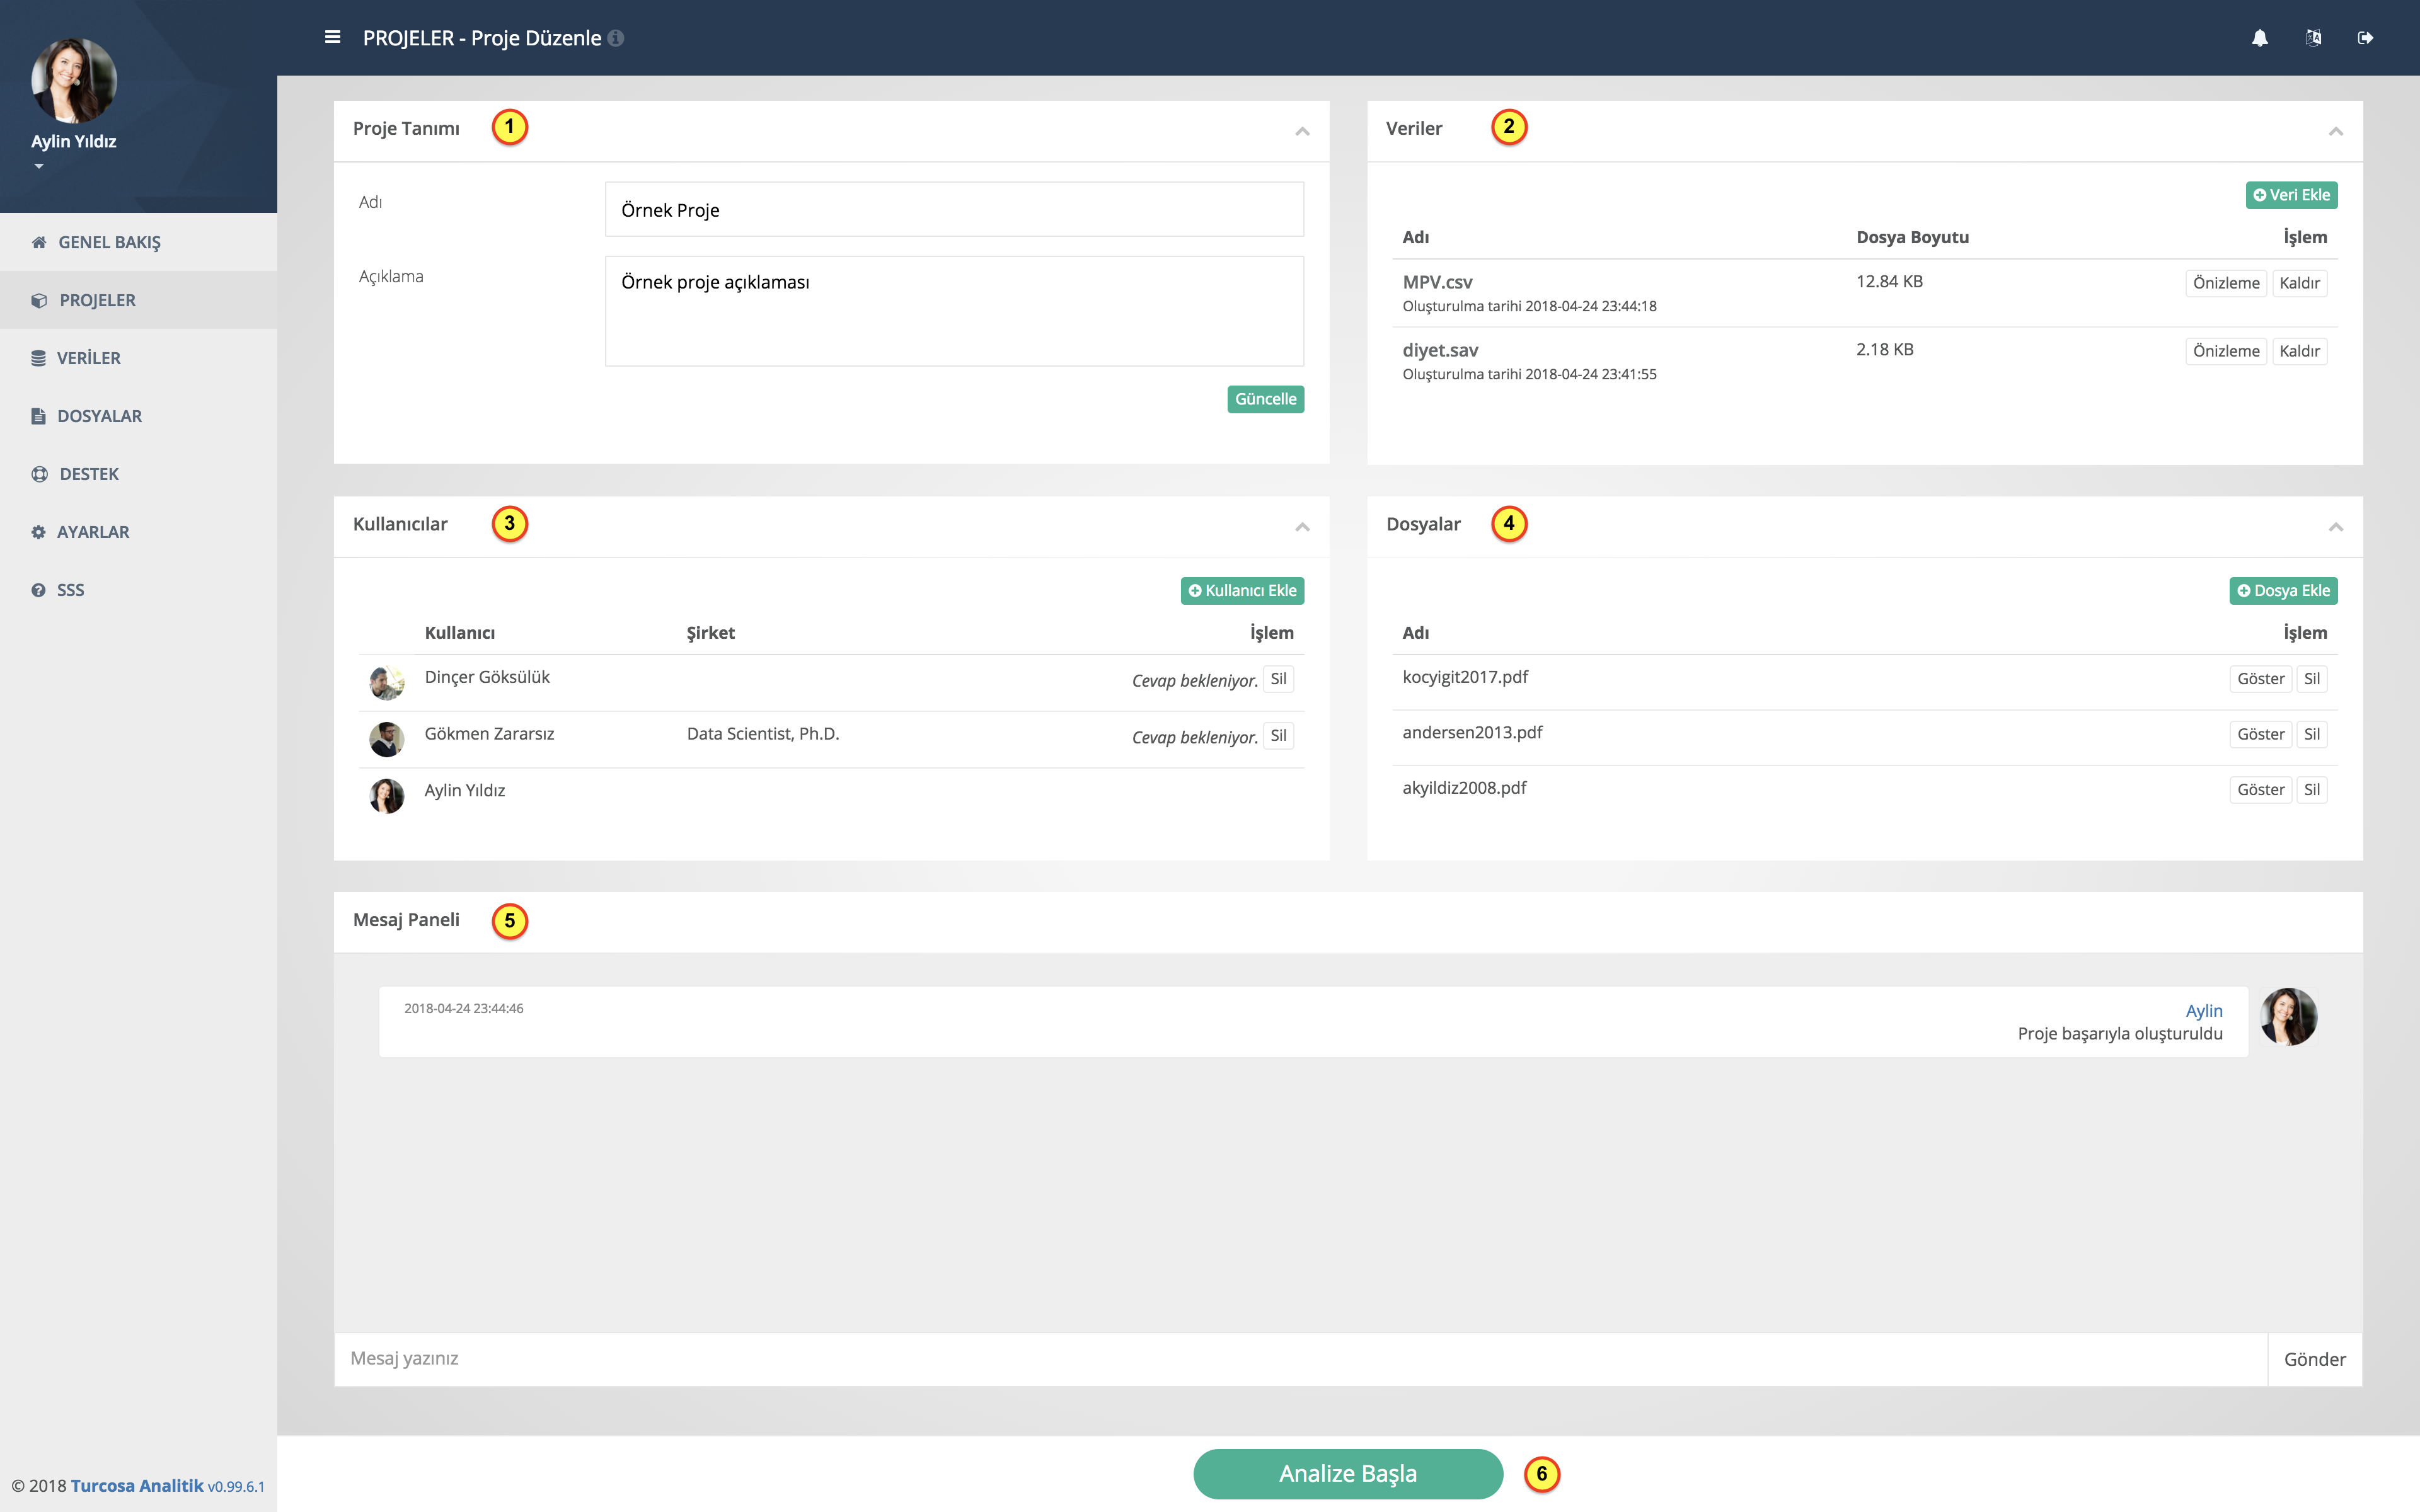Preview diyet.sav with Önizleme
The width and height of the screenshot is (2420, 1512).
tap(2226, 351)
